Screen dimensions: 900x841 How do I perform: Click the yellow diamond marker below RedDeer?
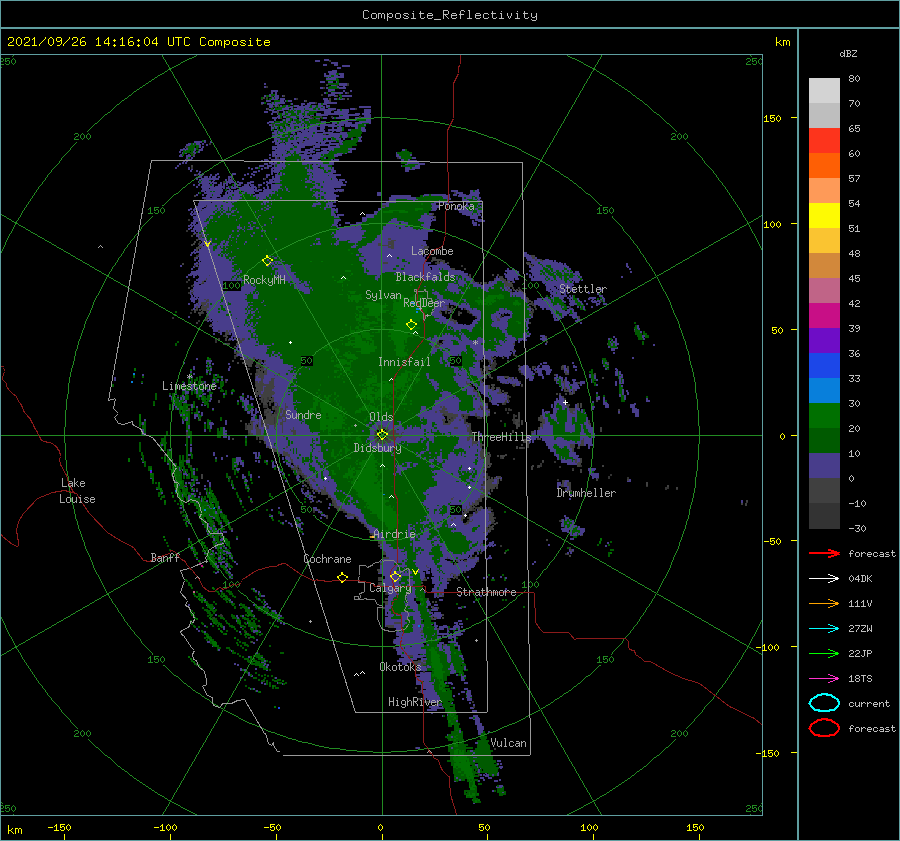point(411,325)
